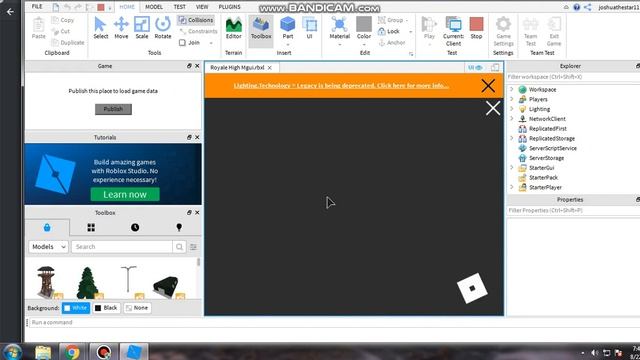Click Group in Edit section
The image size is (640, 360).
391,20
